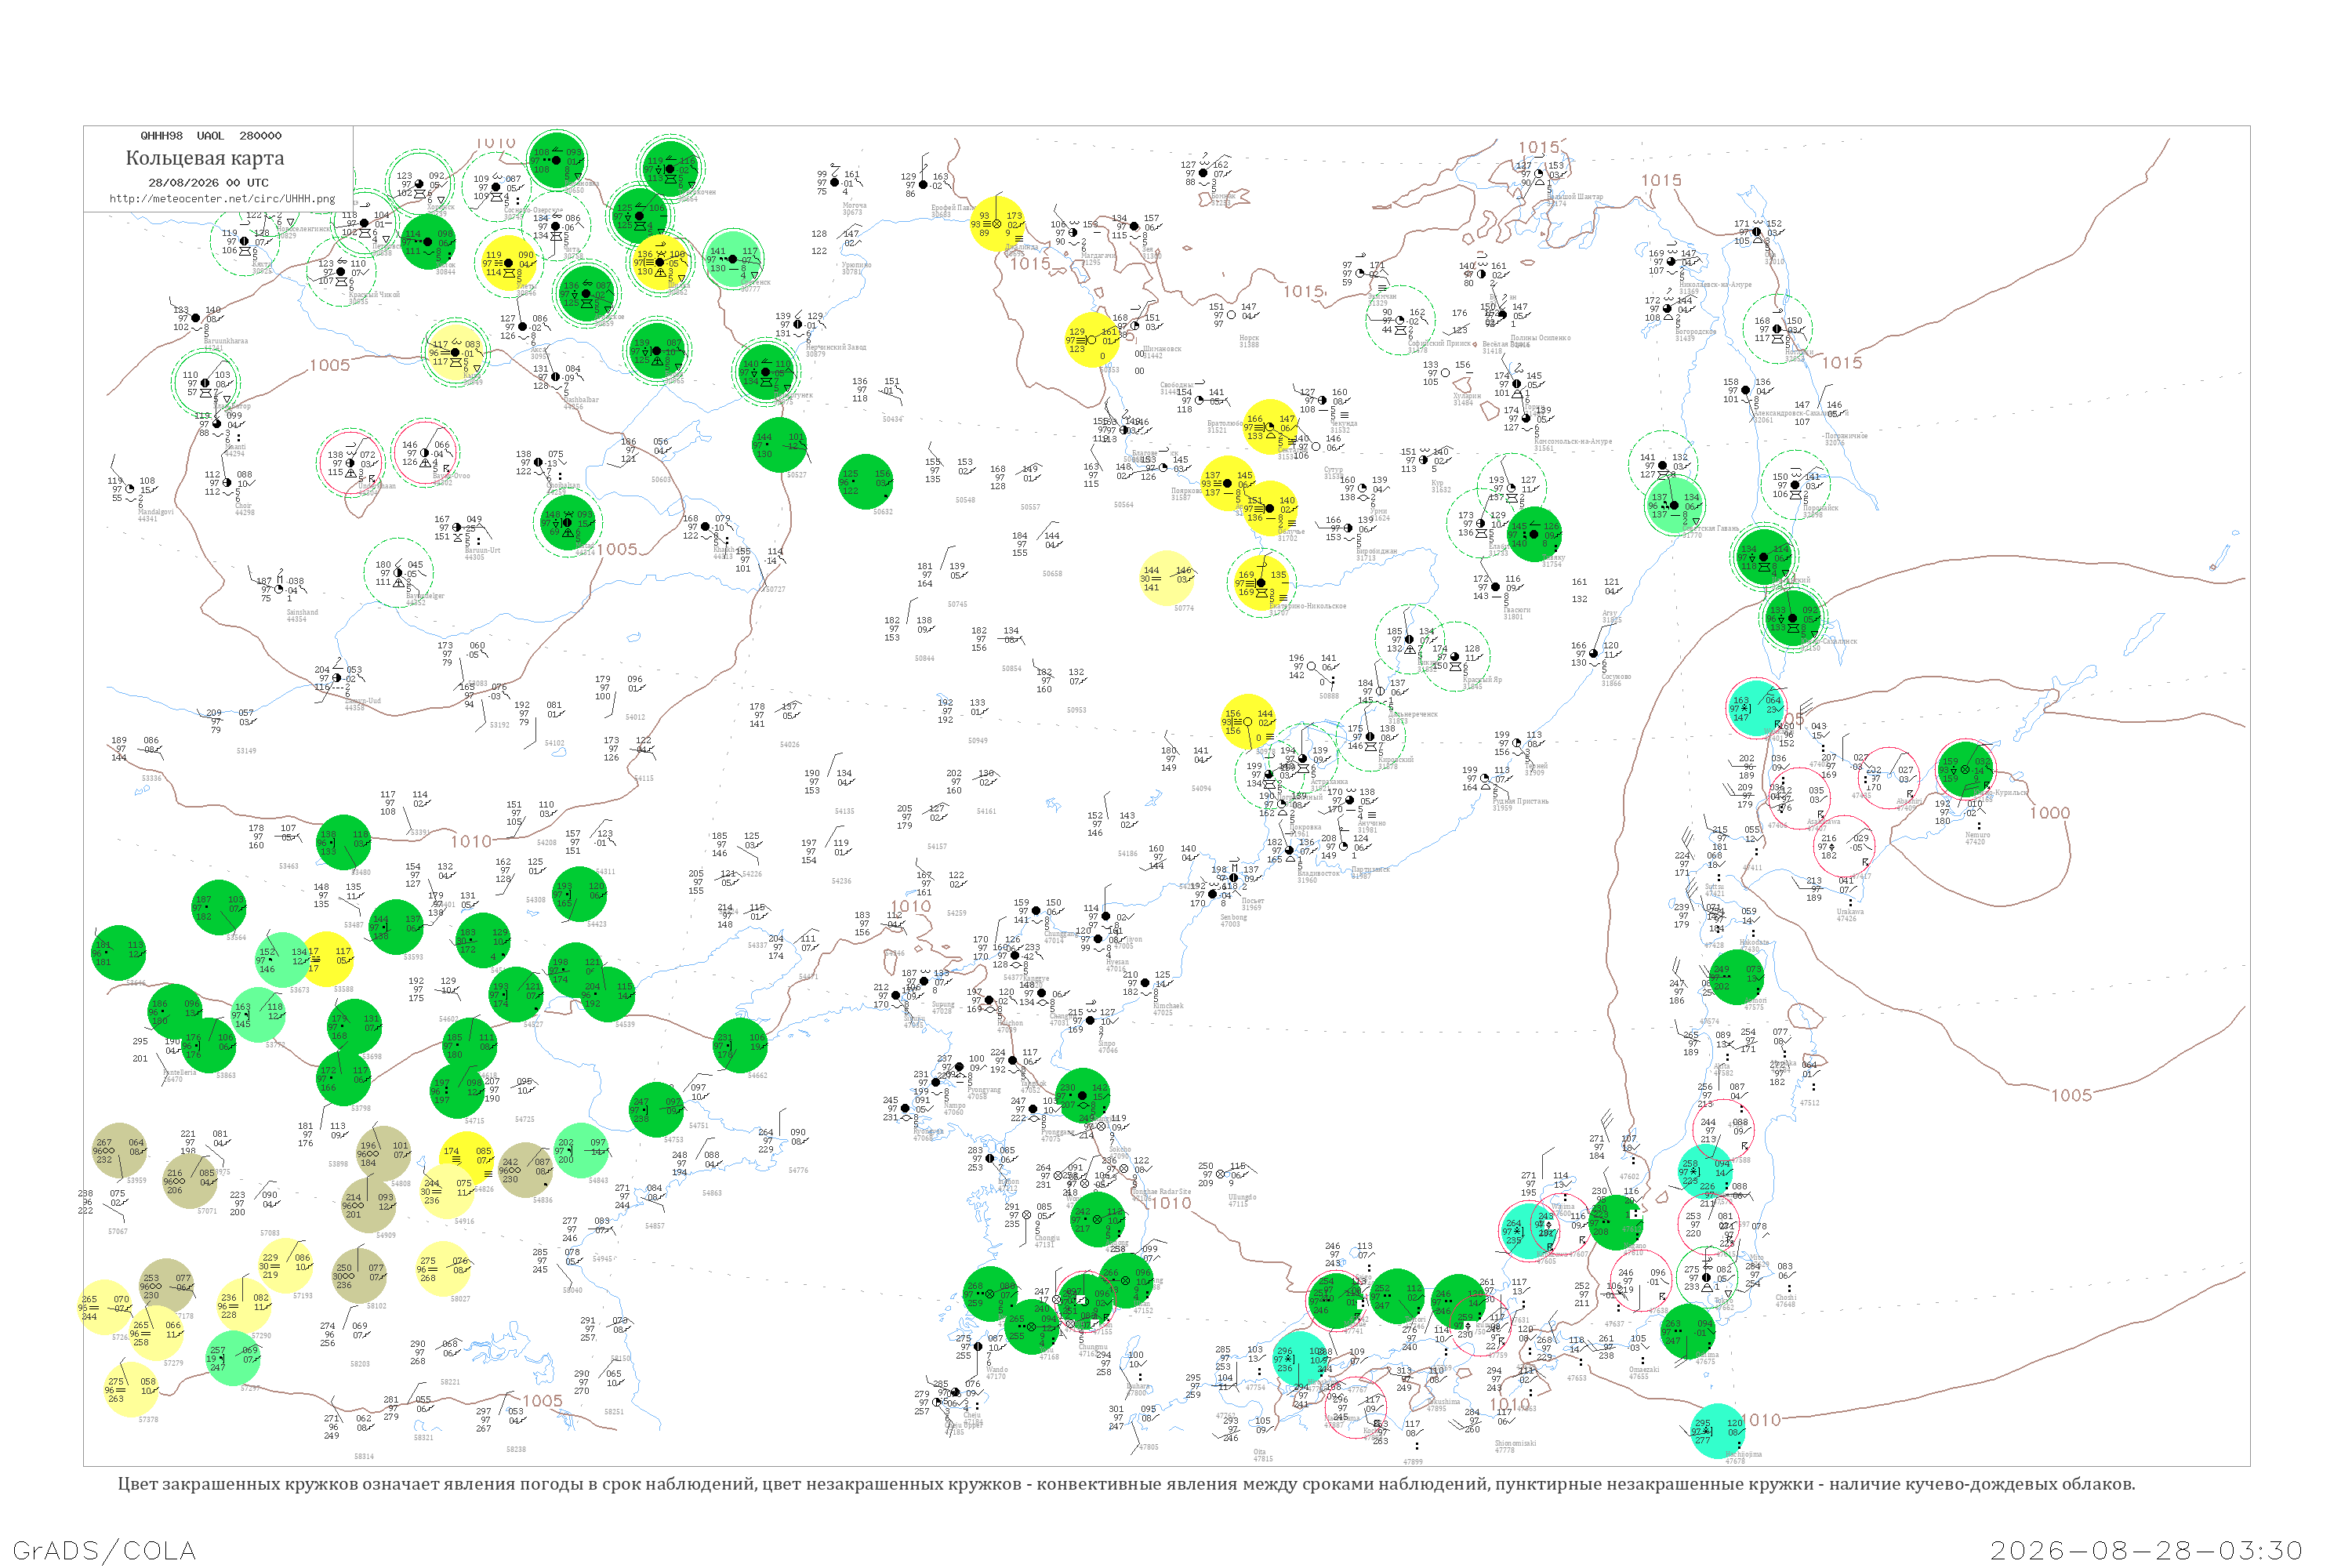Viewport: 2352px width, 1568px height.
Task: Click the Богородское station name
Action: click(1695, 332)
